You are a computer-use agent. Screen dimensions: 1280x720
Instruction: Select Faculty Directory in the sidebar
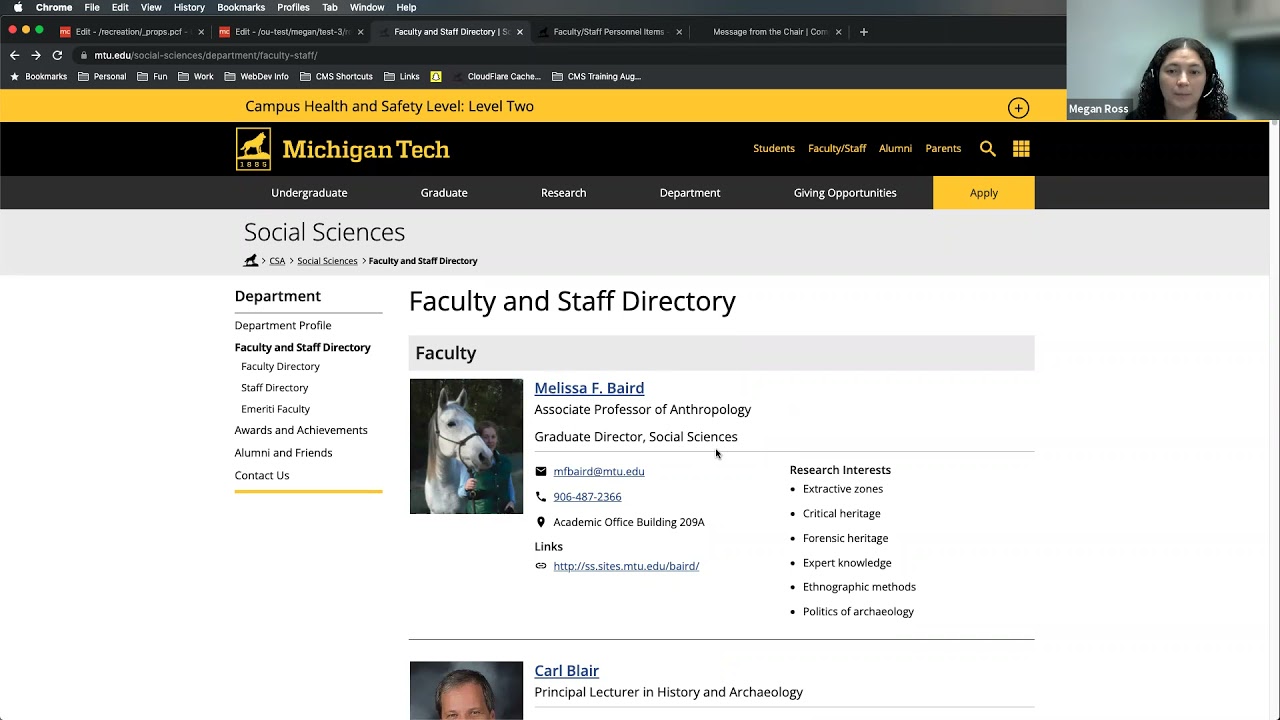[280, 367]
